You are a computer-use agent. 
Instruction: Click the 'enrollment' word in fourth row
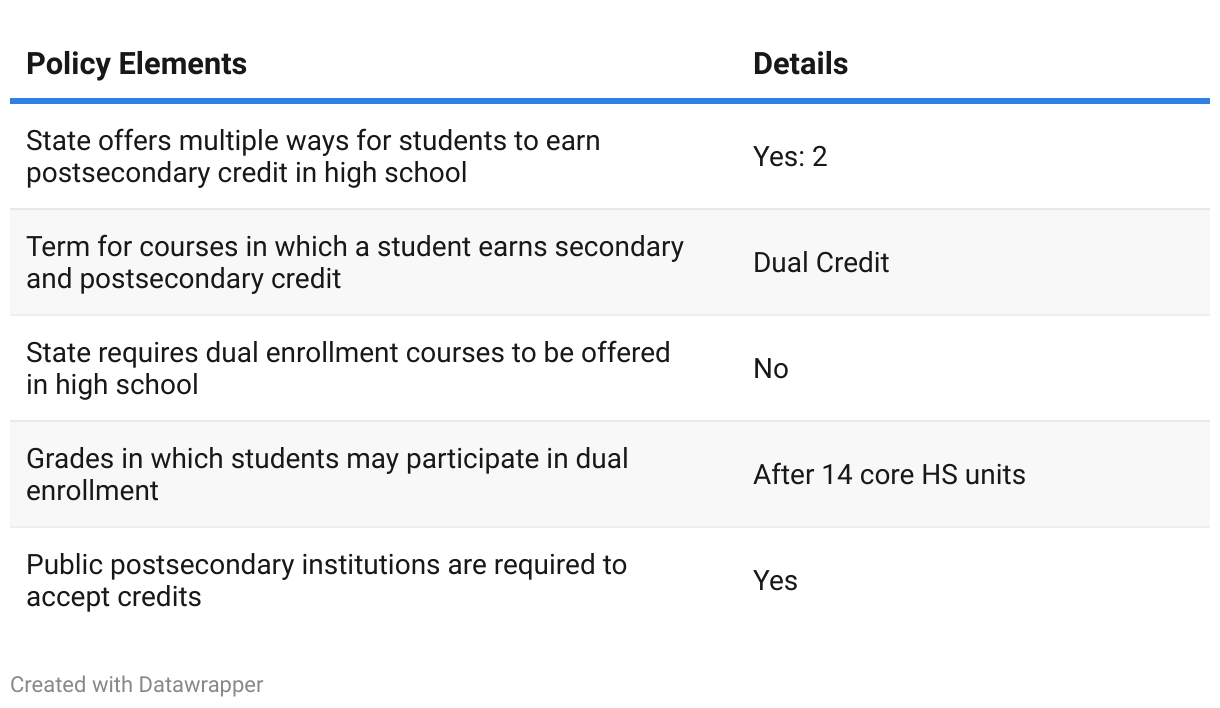(92, 491)
